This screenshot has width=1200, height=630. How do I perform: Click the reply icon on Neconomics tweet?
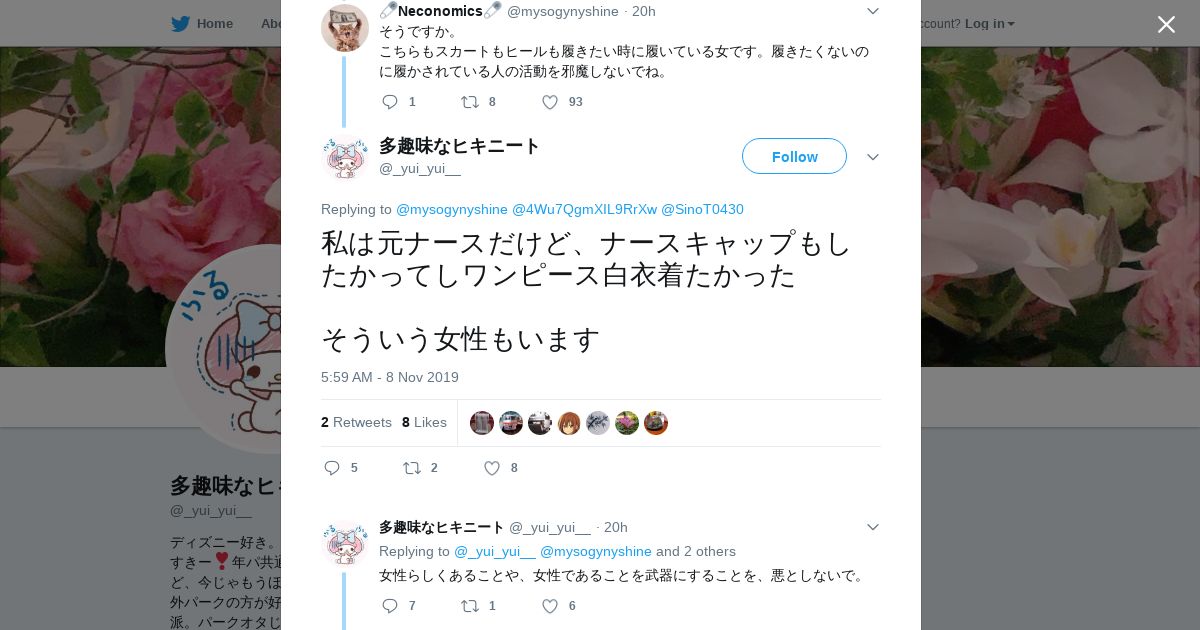pyautogui.click(x=390, y=102)
